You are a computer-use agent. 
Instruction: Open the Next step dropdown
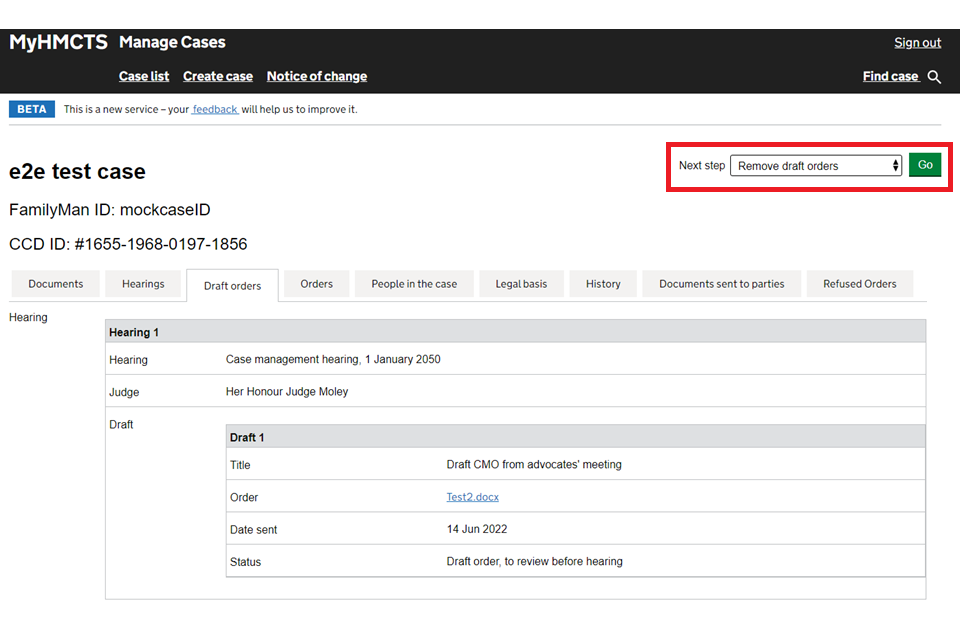815,166
